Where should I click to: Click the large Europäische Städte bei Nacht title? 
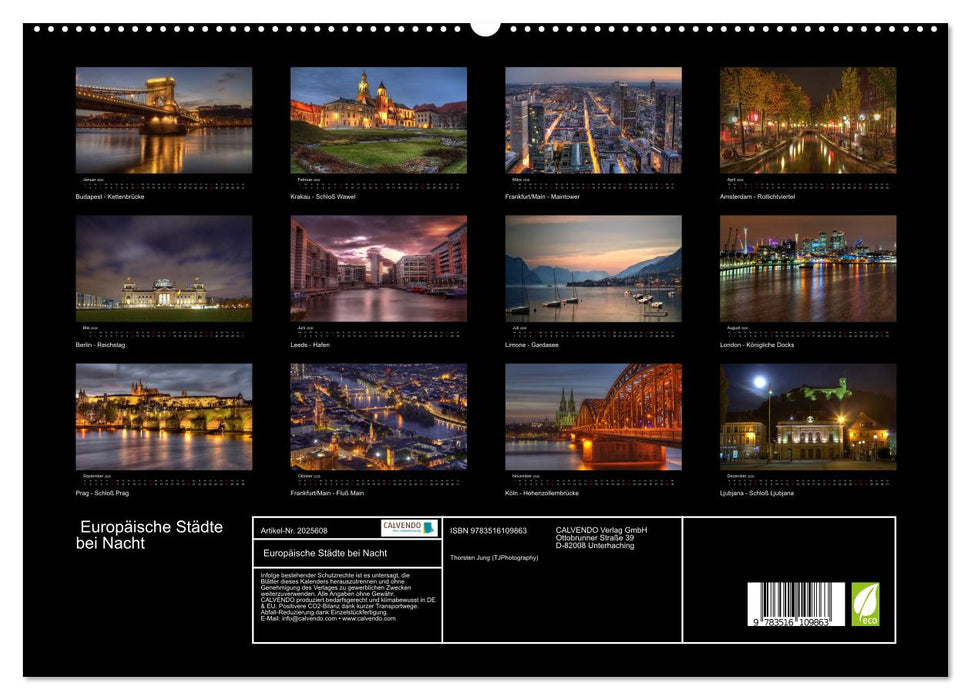tap(150, 535)
